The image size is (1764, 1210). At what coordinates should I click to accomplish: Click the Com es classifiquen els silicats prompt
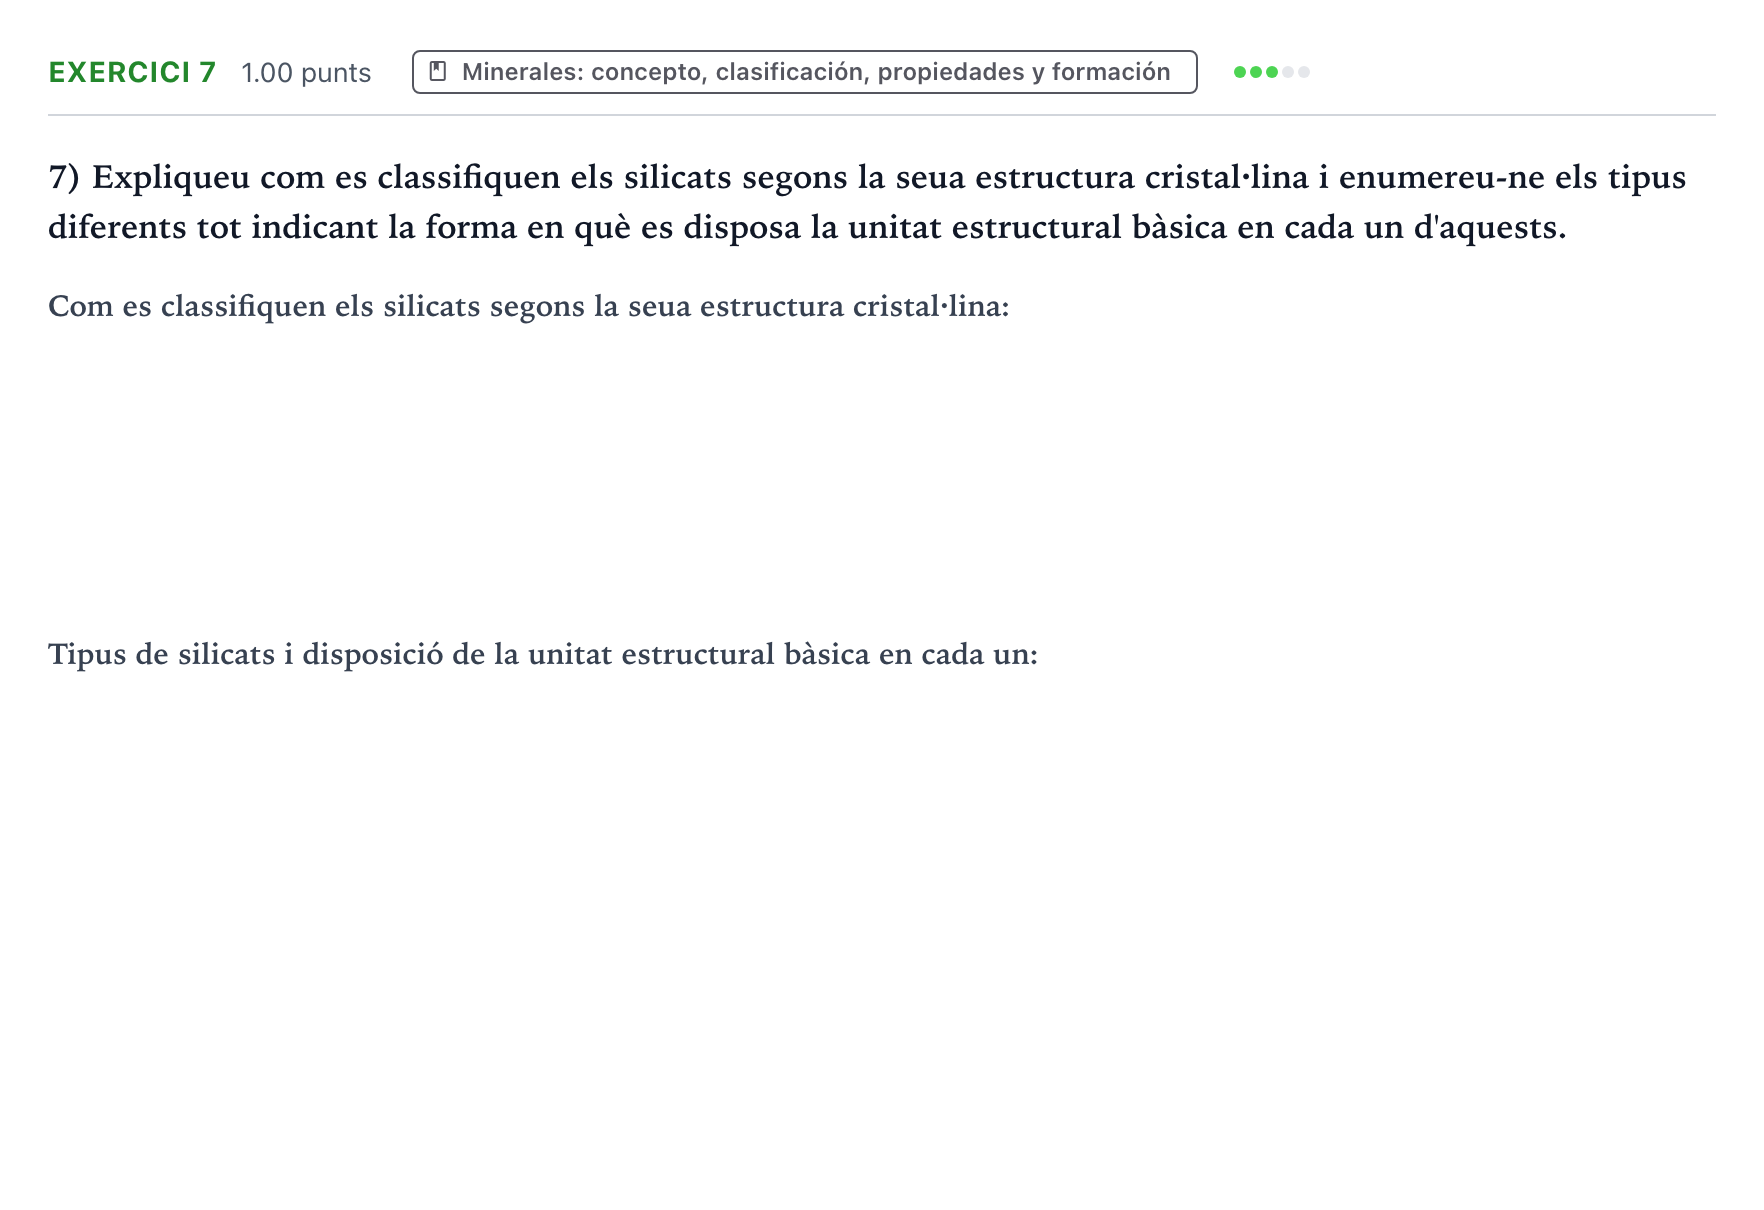(529, 306)
